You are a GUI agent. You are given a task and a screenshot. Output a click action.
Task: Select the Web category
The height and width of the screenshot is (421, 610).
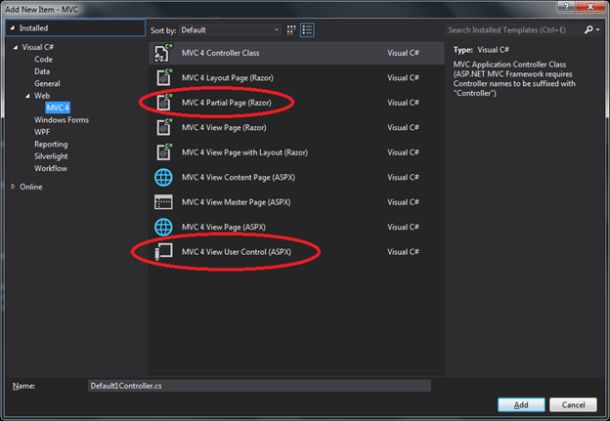[x=42, y=96]
